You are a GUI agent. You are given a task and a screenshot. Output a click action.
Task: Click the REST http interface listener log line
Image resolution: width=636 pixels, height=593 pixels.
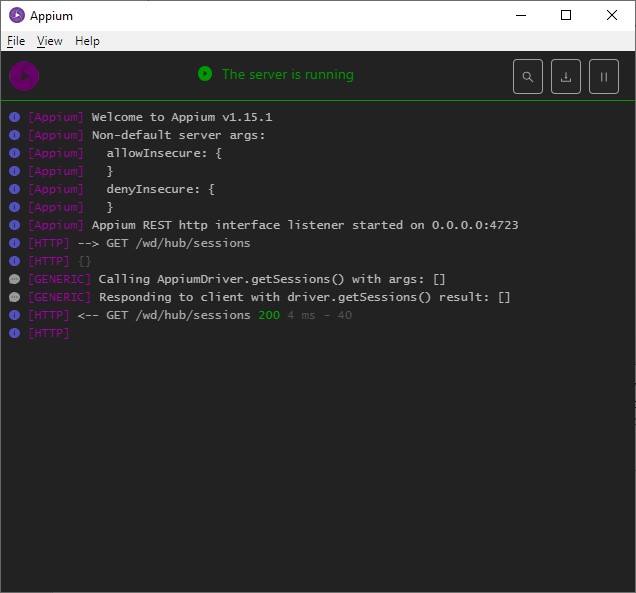pos(305,225)
